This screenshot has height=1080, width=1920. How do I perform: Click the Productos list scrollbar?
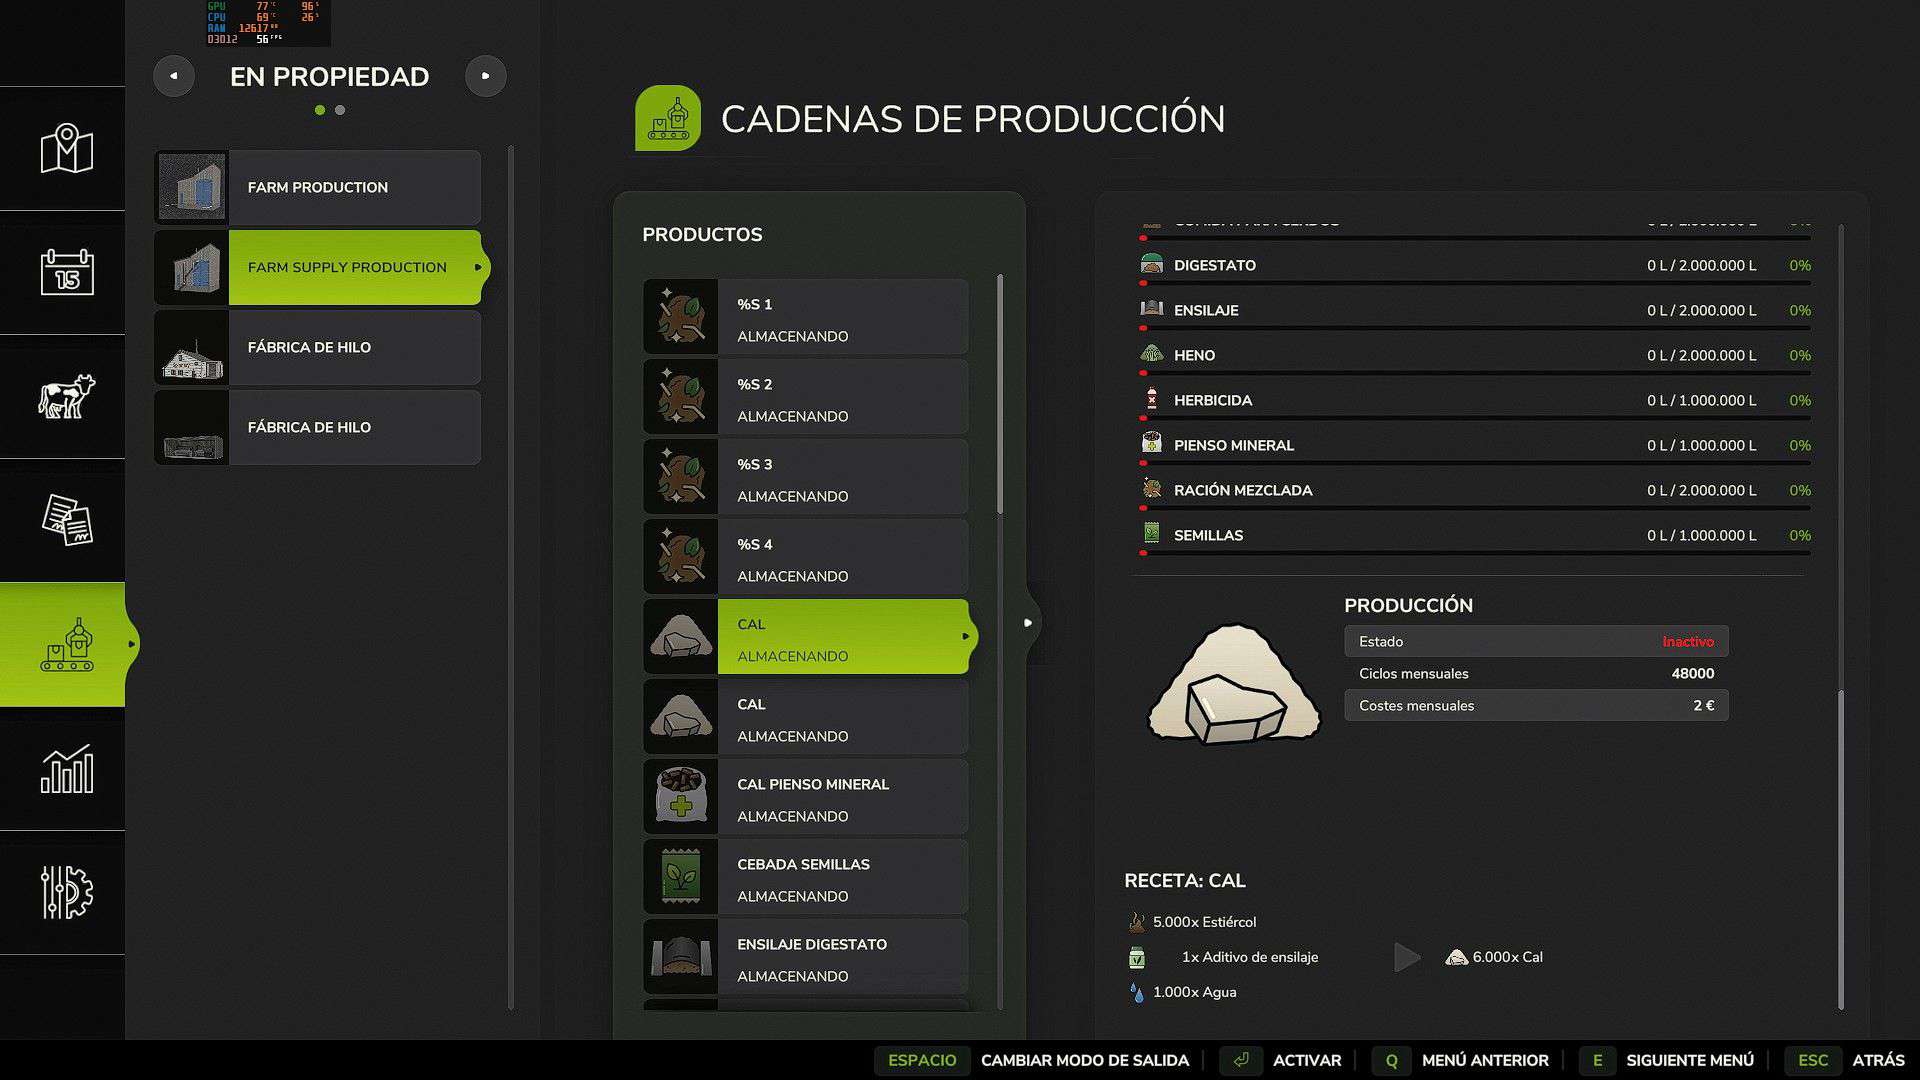click(x=999, y=395)
